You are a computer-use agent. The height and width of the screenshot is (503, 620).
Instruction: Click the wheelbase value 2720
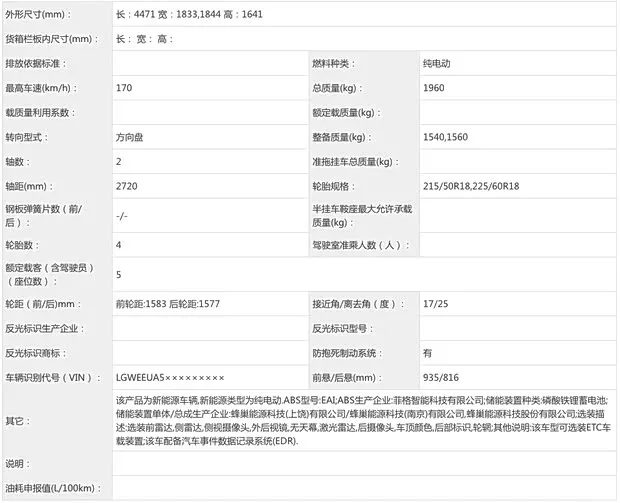coord(126,186)
